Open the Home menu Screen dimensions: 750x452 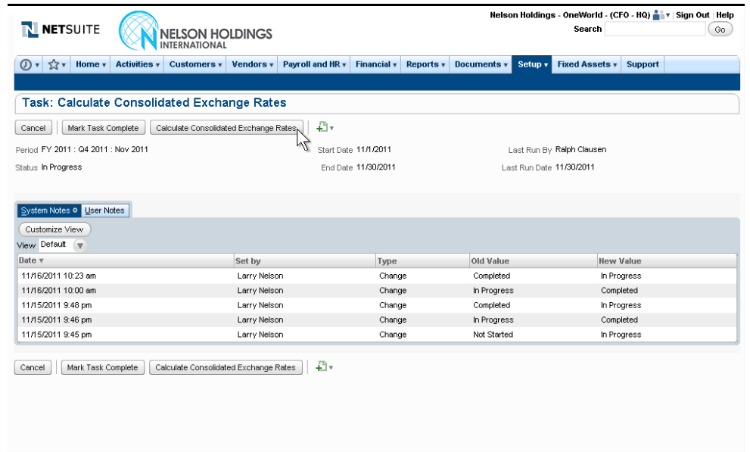90,65
